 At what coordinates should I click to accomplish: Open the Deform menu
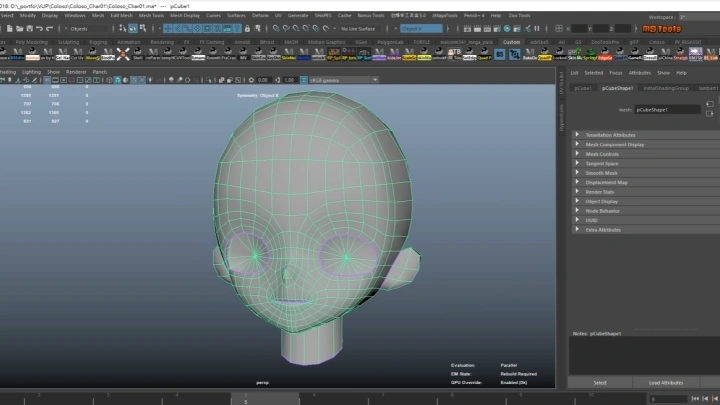pyautogui.click(x=260, y=15)
